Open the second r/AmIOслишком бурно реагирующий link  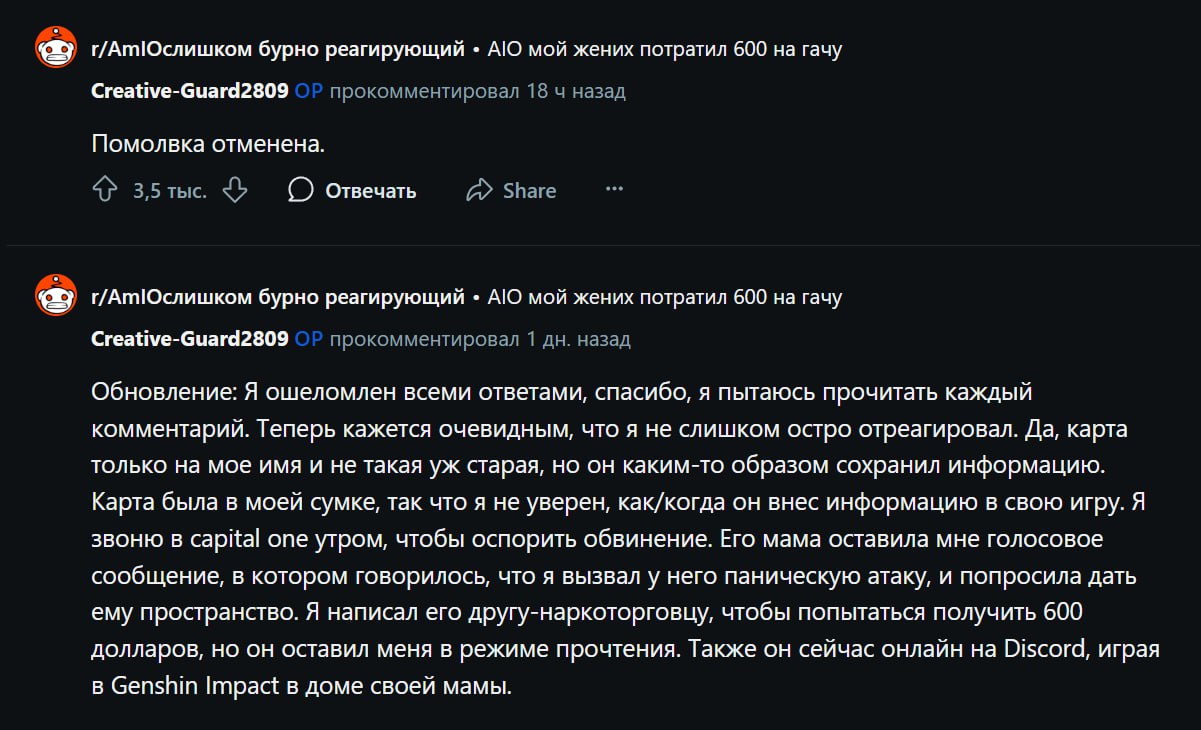pos(278,297)
